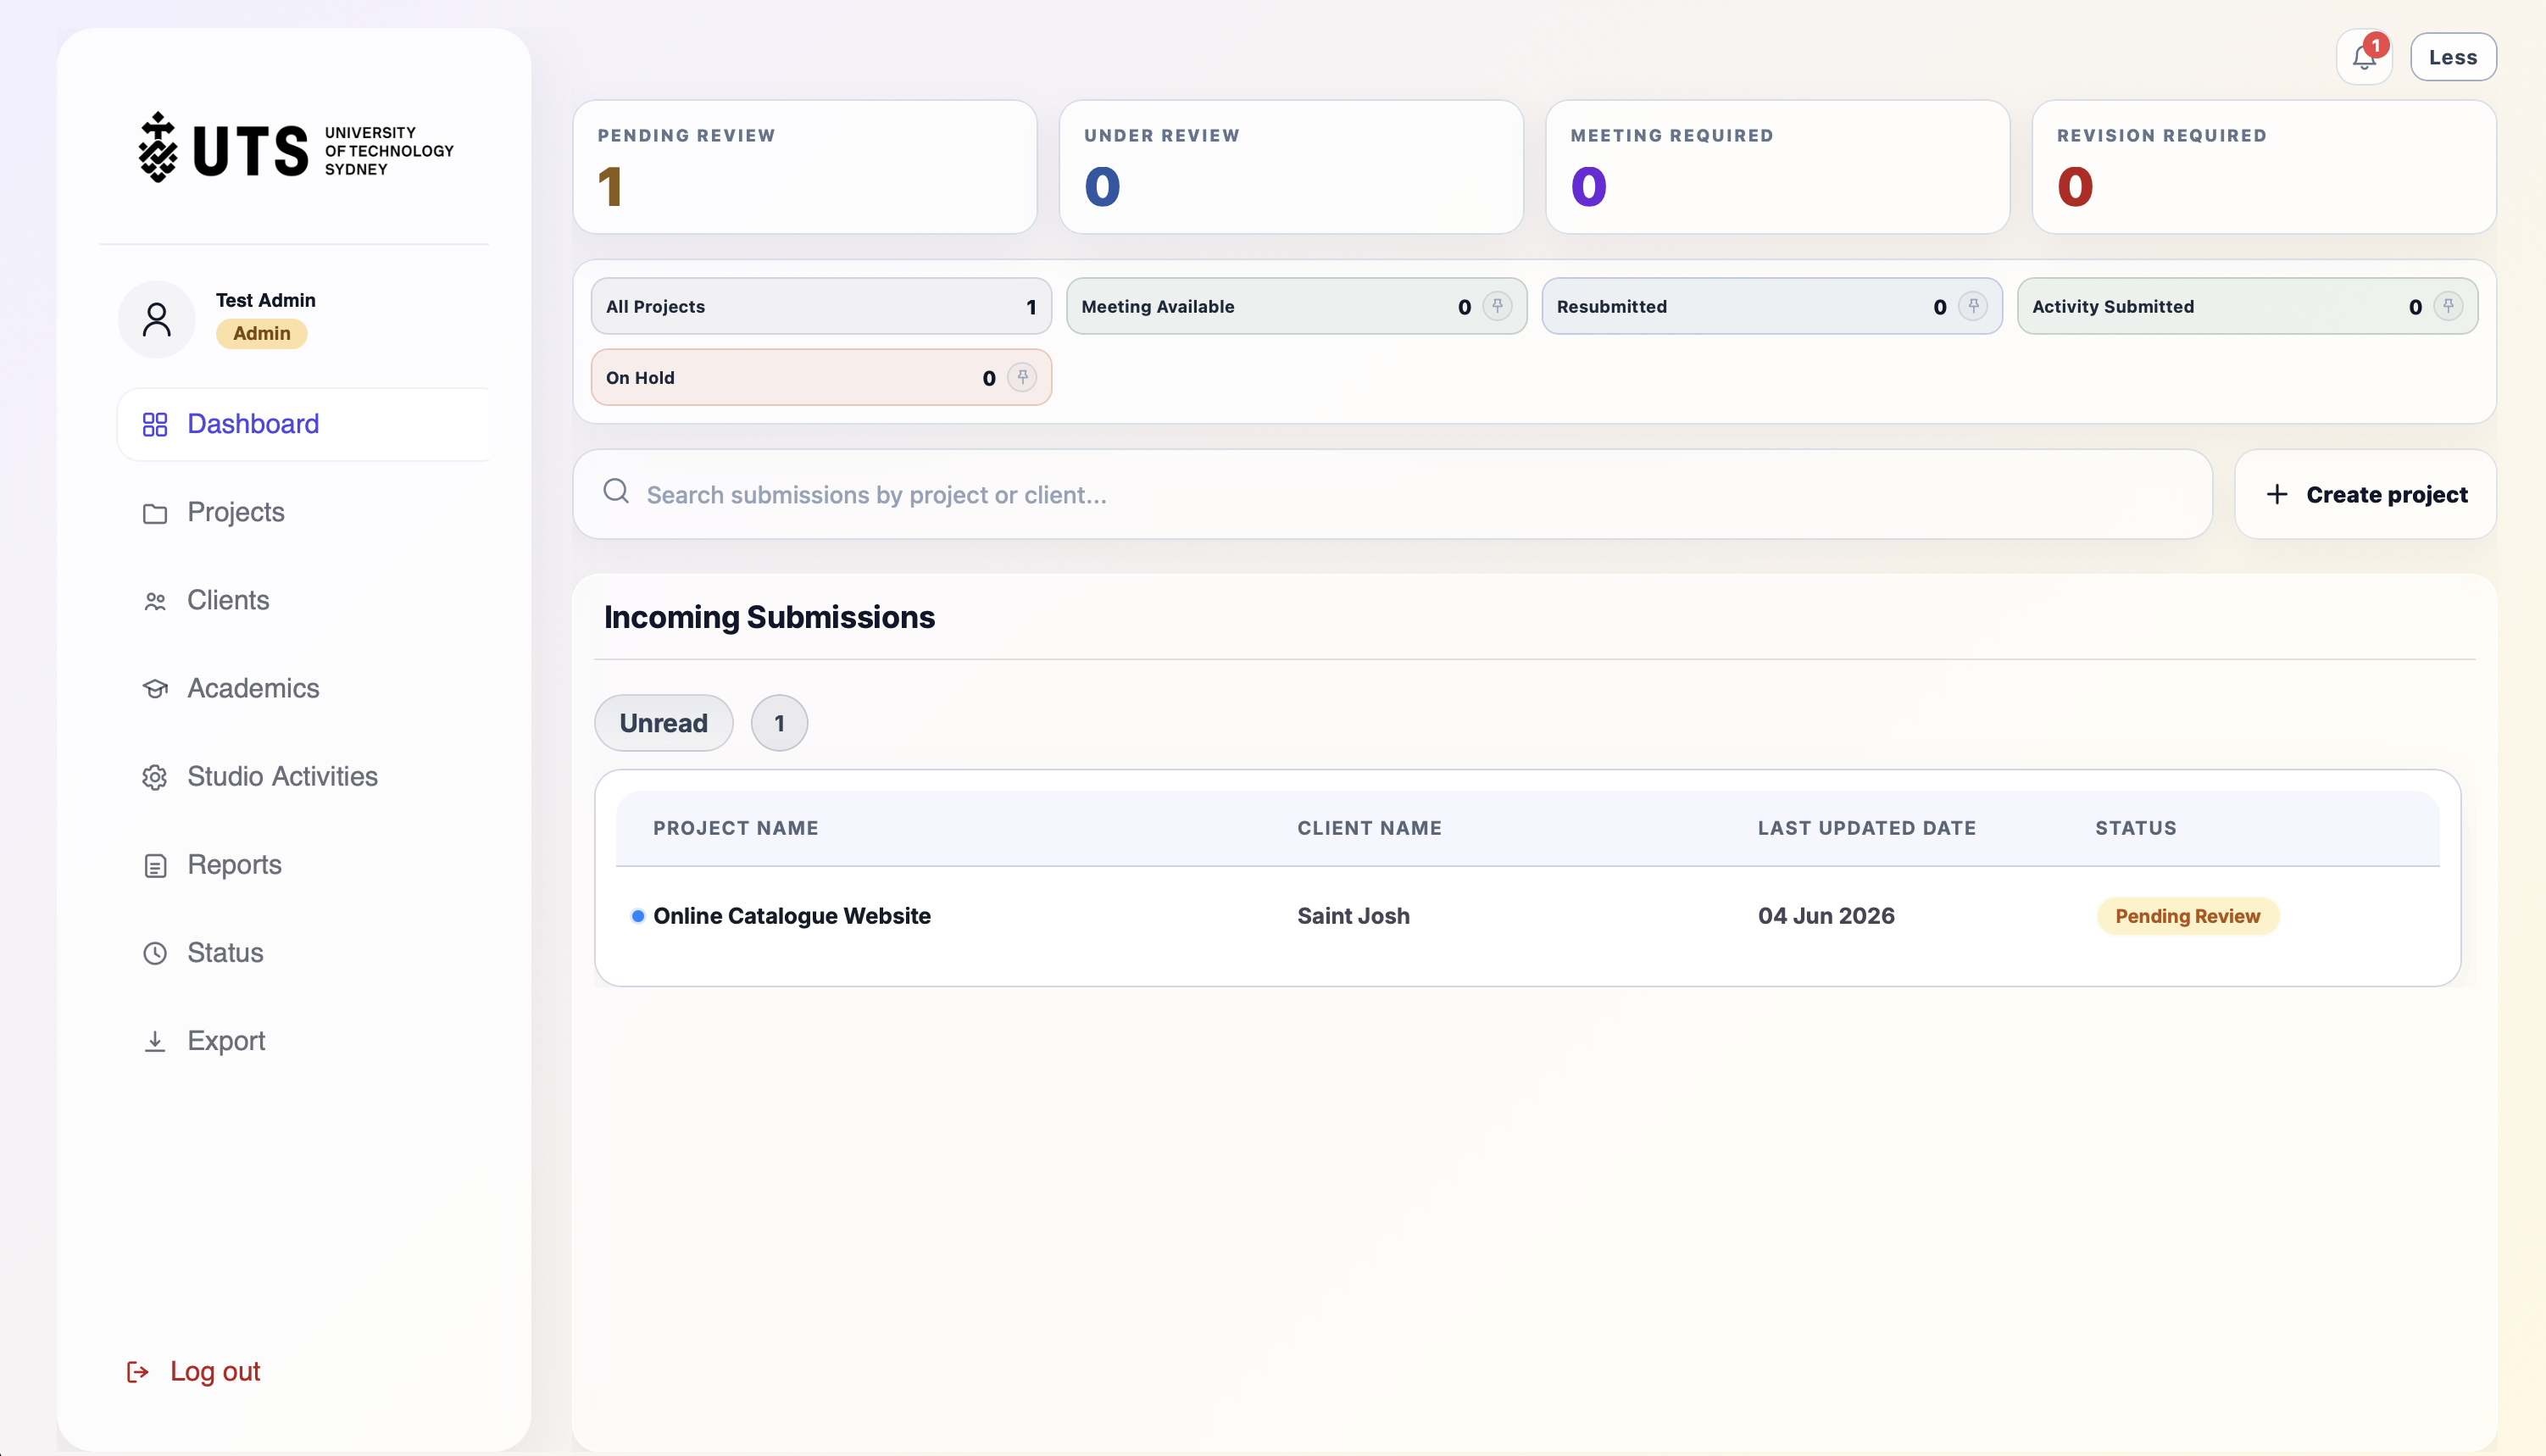The image size is (2546, 1456).
Task: Click the date 04 Jun 2026
Action: pos(1826,916)
